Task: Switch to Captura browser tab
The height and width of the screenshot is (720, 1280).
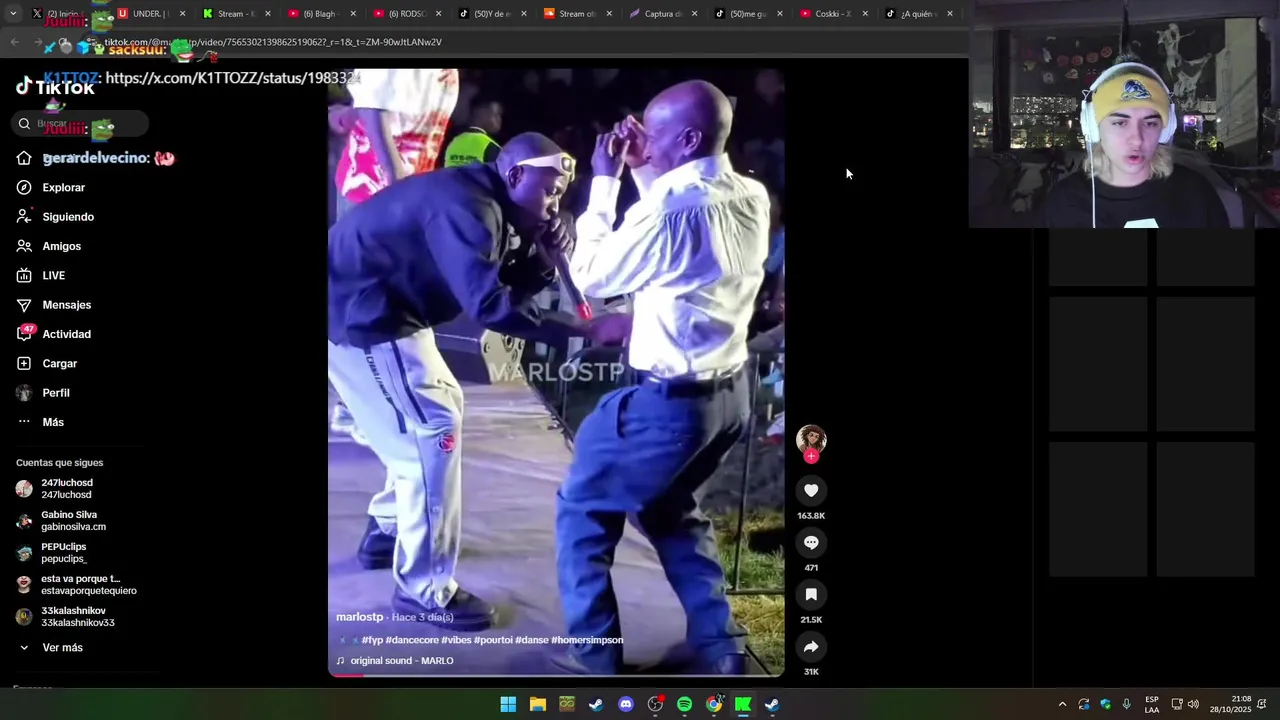Action: (x=662, y=14)
